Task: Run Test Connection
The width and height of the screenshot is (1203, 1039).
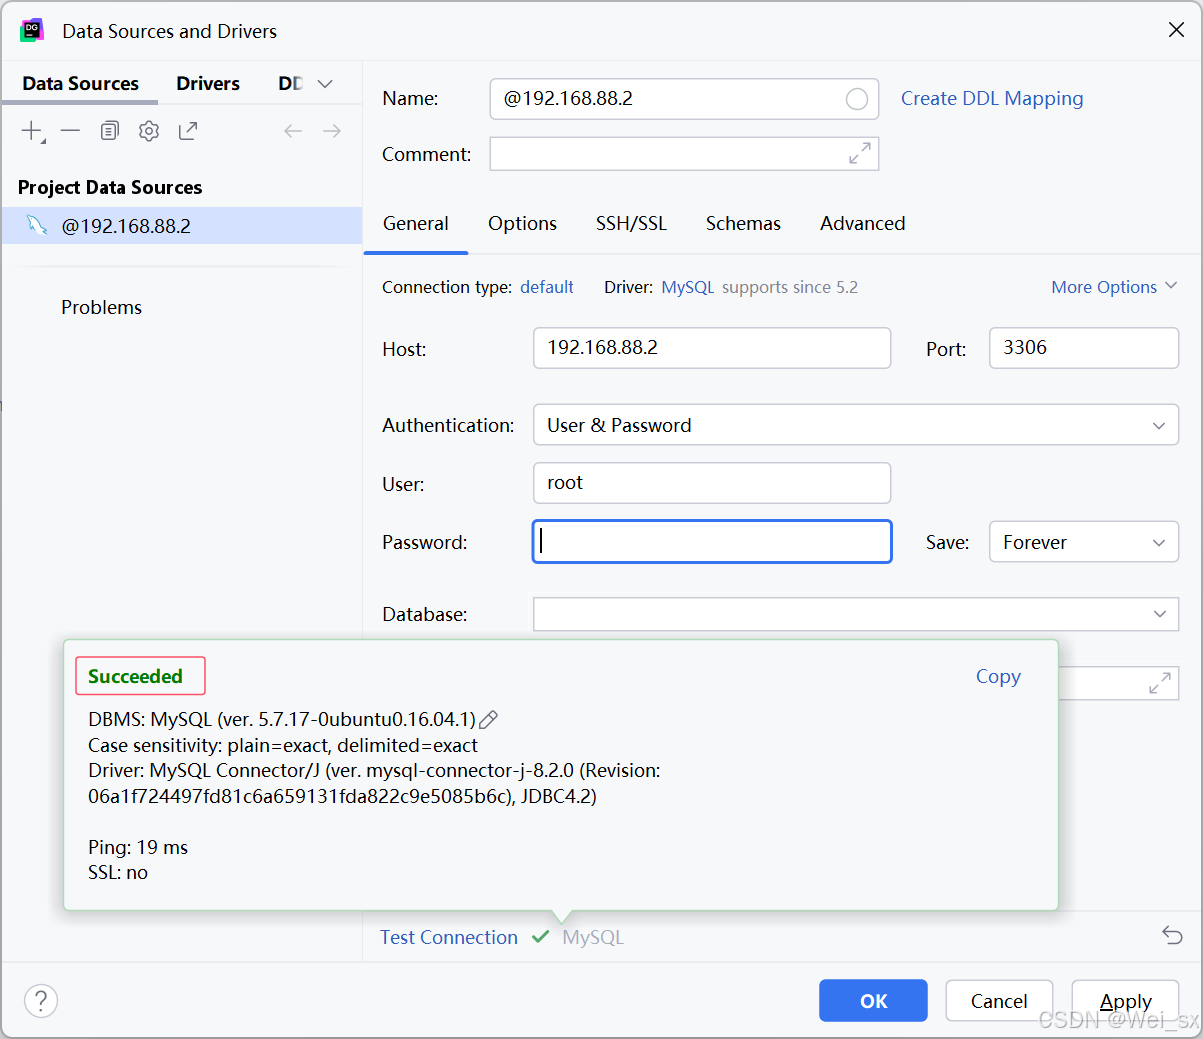Action: pos(448,937)
